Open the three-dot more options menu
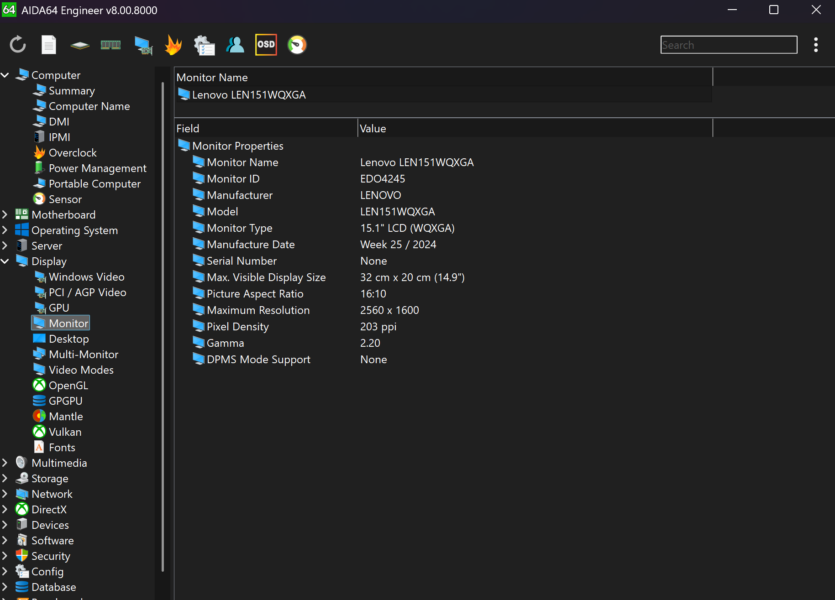This screenshot has width=835, height=600. [816, 45]
